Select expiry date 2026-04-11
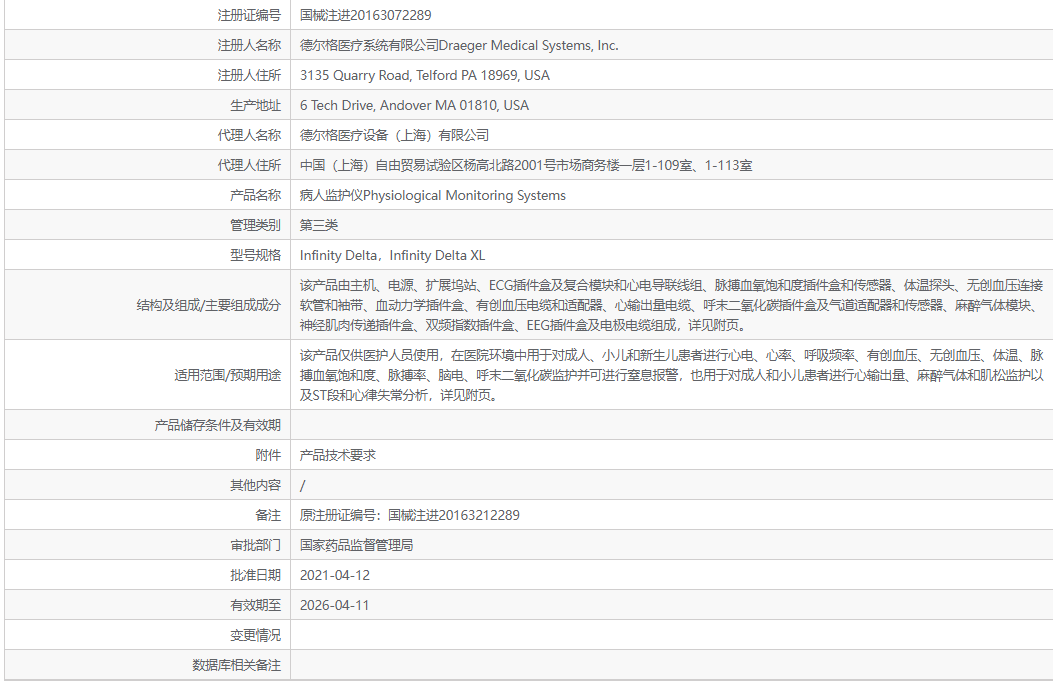1053x684 pixels. tap(334, 605)
